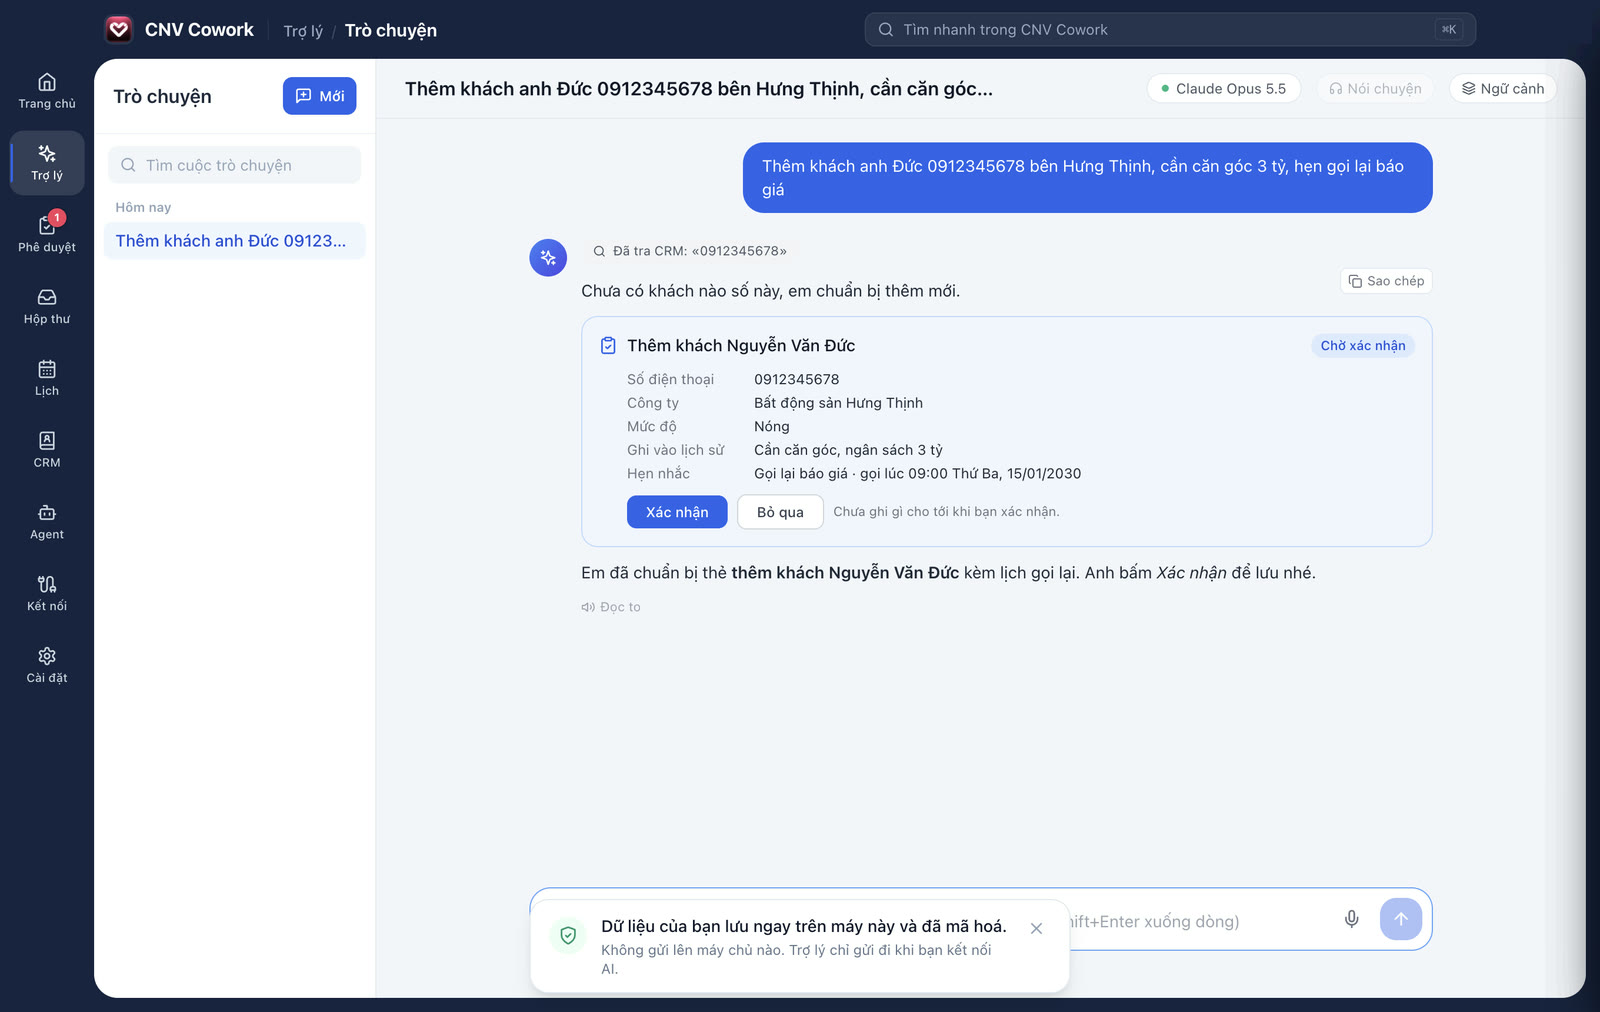Click the Tìm nhanh trong CNV Cowork search
The image size is (1600, 1012).
coord(1170,30)
